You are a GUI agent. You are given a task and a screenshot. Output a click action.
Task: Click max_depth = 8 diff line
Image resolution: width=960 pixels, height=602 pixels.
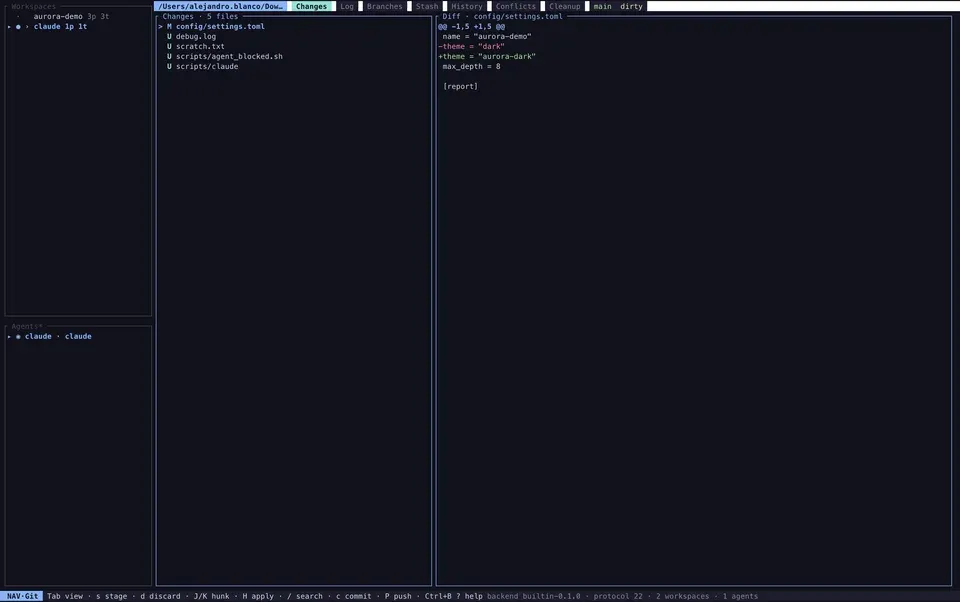coord(471,66)
